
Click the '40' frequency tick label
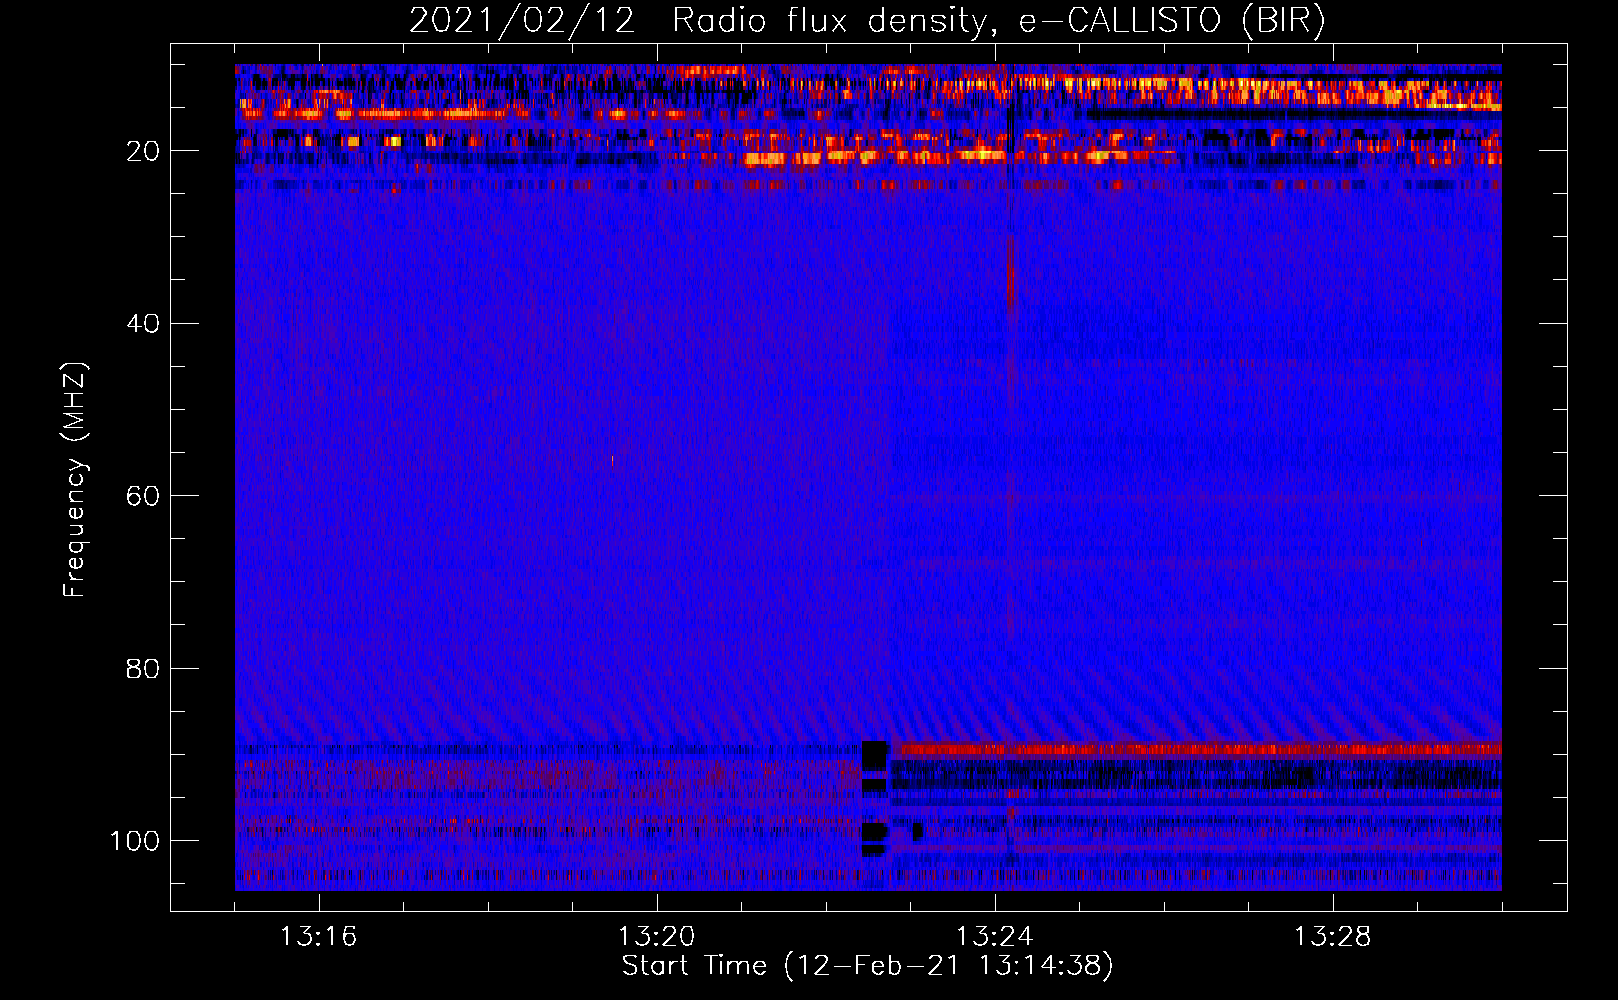(x=143, y=323)
